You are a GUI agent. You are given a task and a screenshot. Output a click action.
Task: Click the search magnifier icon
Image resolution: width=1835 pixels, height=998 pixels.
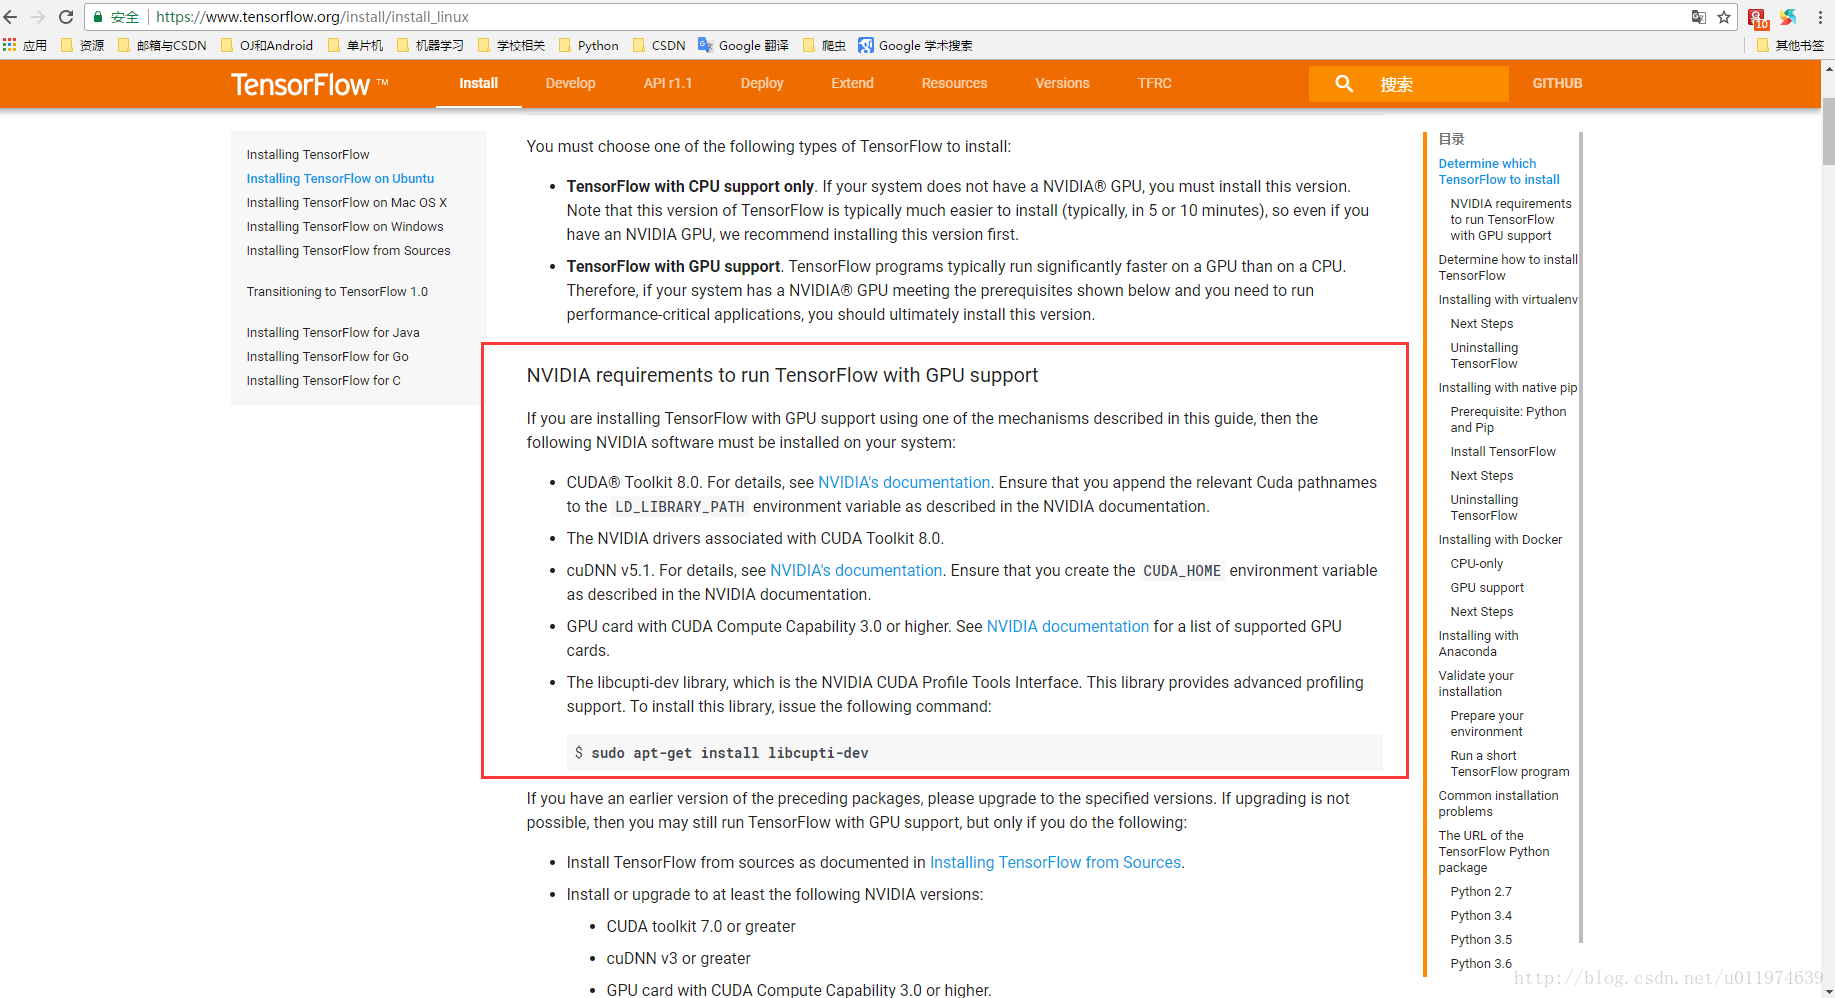pyautogui.click(x=1344, y=84)
